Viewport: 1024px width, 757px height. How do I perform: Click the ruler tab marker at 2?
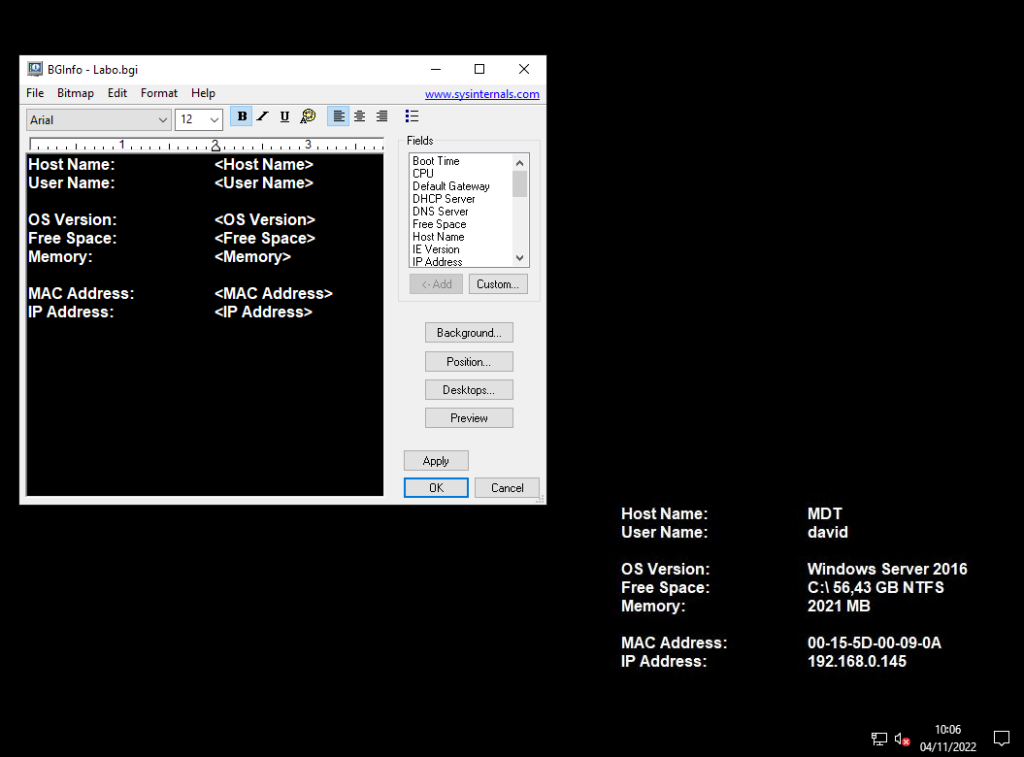pos(216,147)
